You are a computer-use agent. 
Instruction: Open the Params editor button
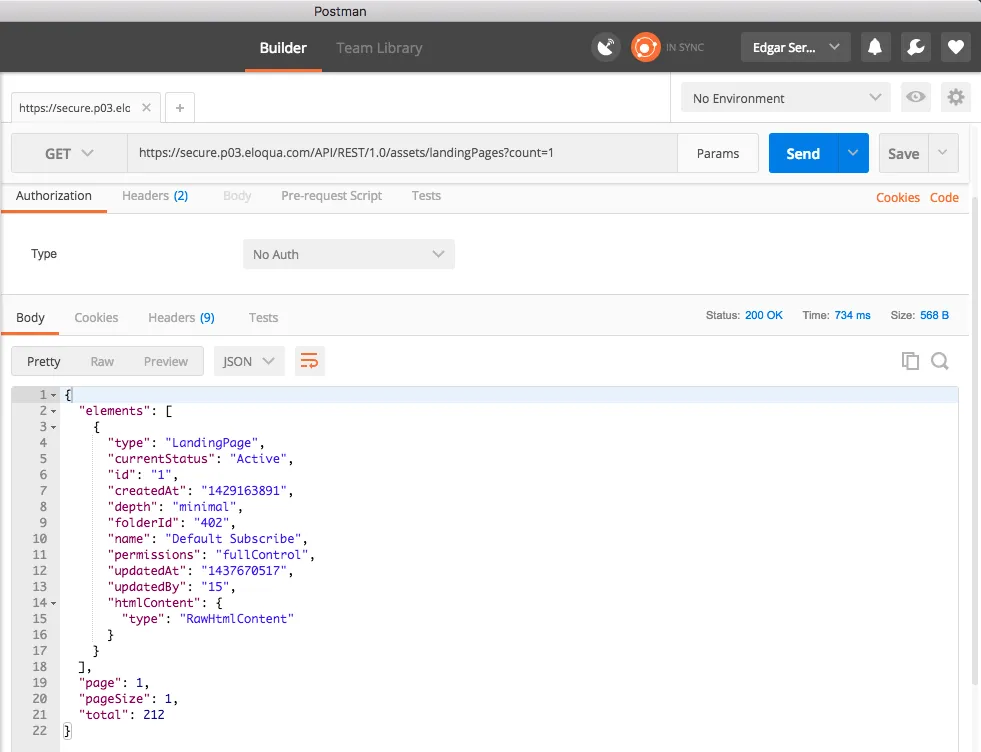click(718, 153)
